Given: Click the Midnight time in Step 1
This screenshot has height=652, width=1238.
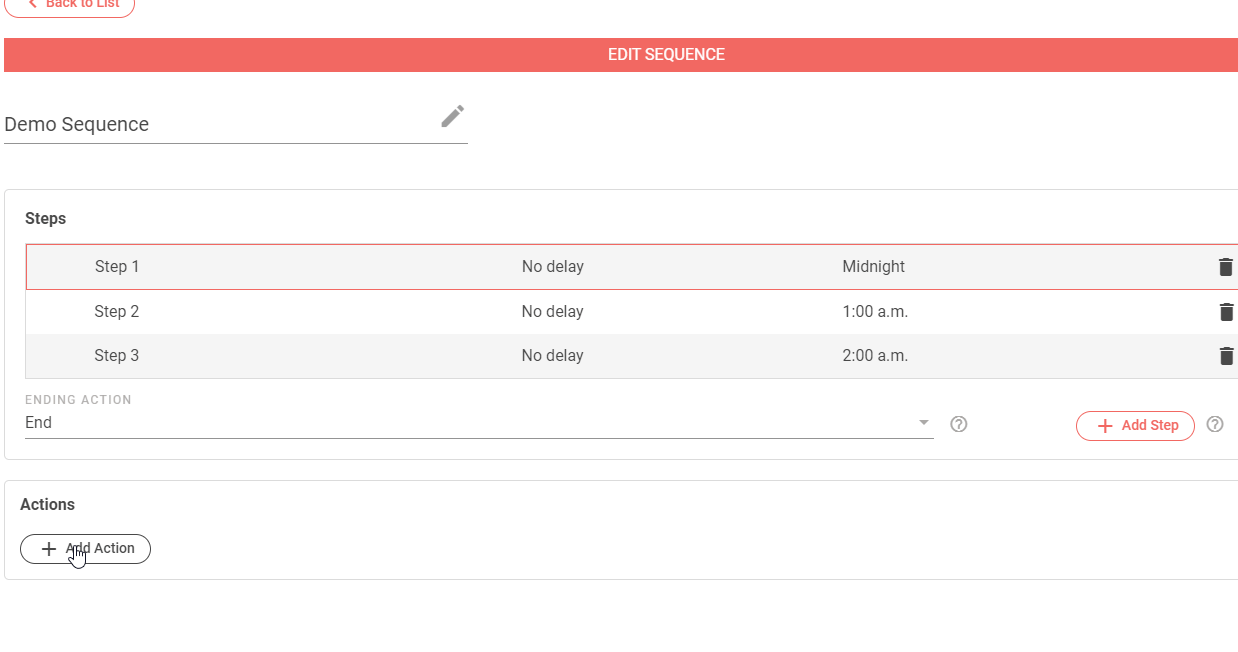Looking at the screenshot, I should point(873,267).
